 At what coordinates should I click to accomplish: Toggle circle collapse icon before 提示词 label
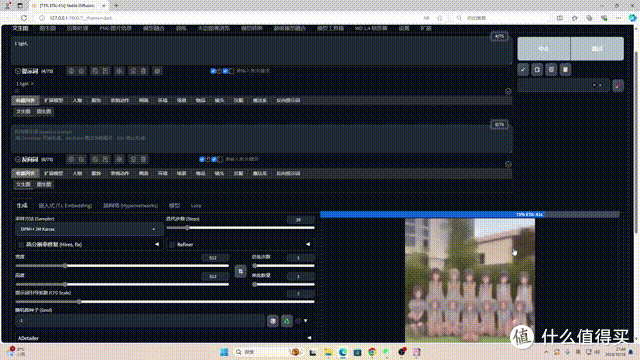click(x=18, y=71)
